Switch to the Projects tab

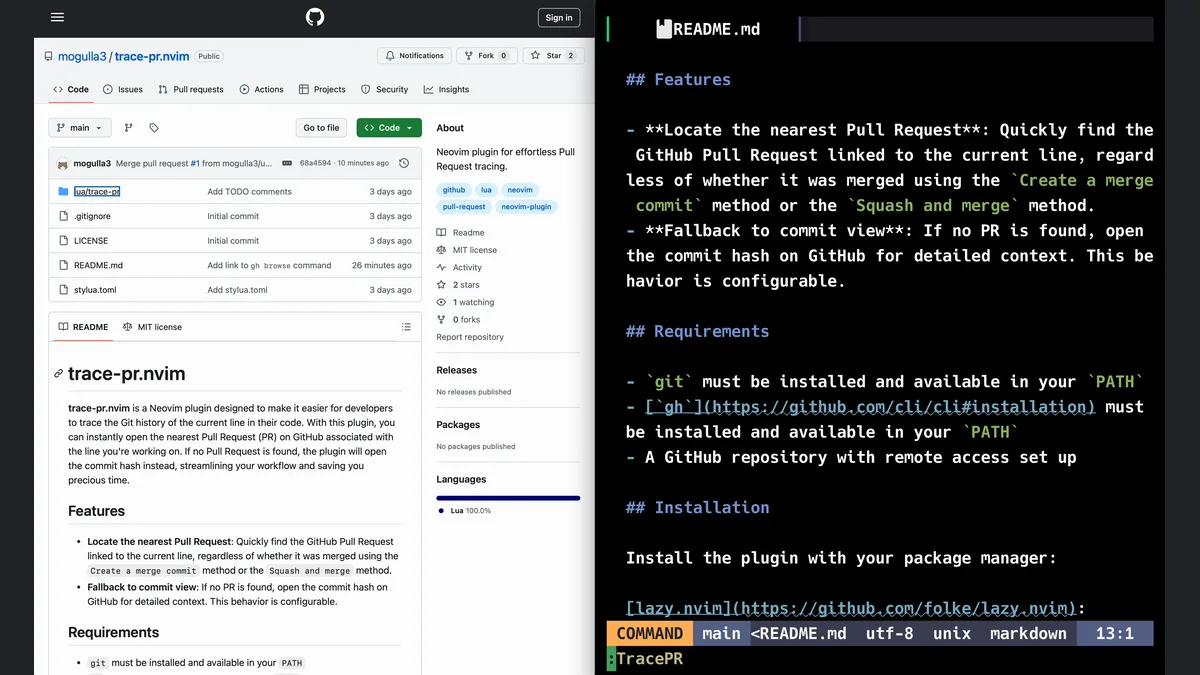tap(322, 89)
